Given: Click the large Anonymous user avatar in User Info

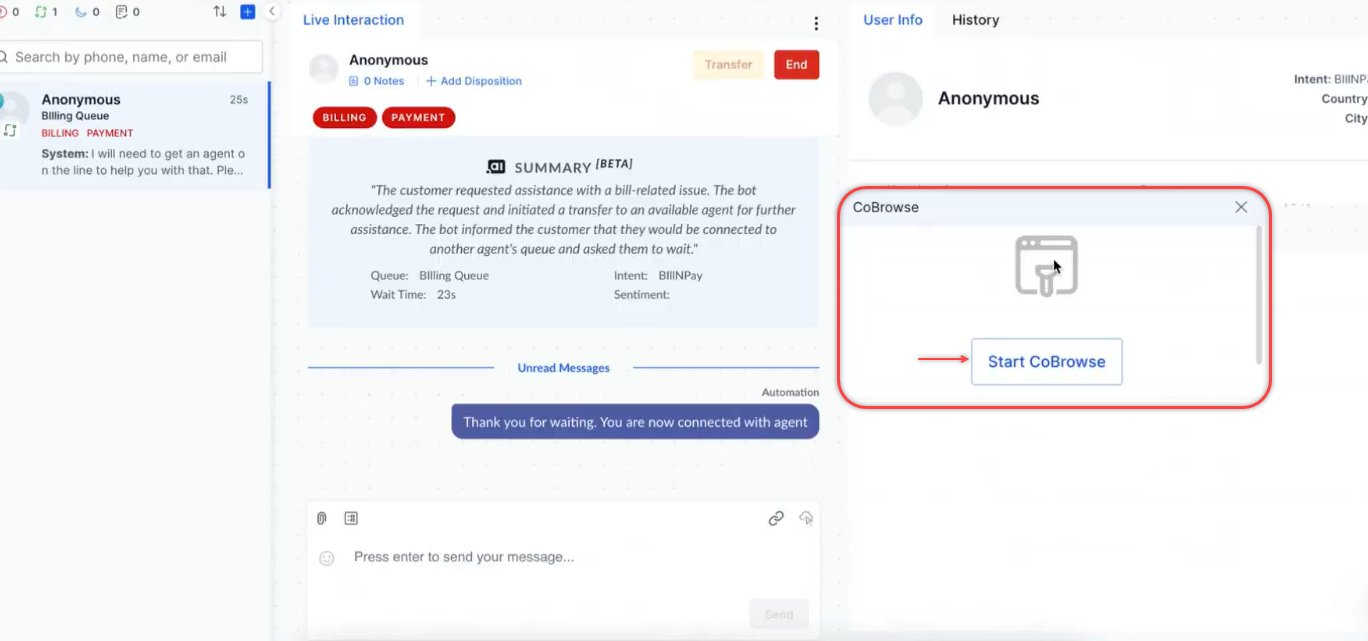Looking at the screenshot, I should pos(895,98).
